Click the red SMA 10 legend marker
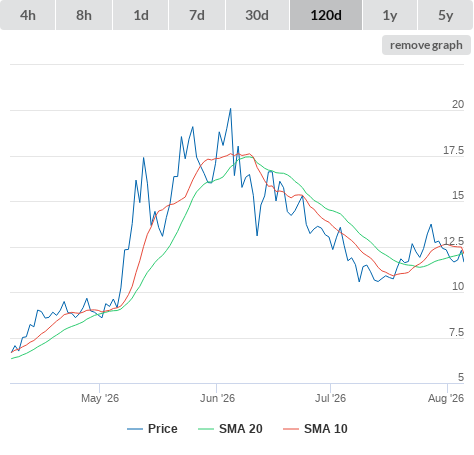The width and height of the screenshot is (474, 455). click(x=291, y=429)
